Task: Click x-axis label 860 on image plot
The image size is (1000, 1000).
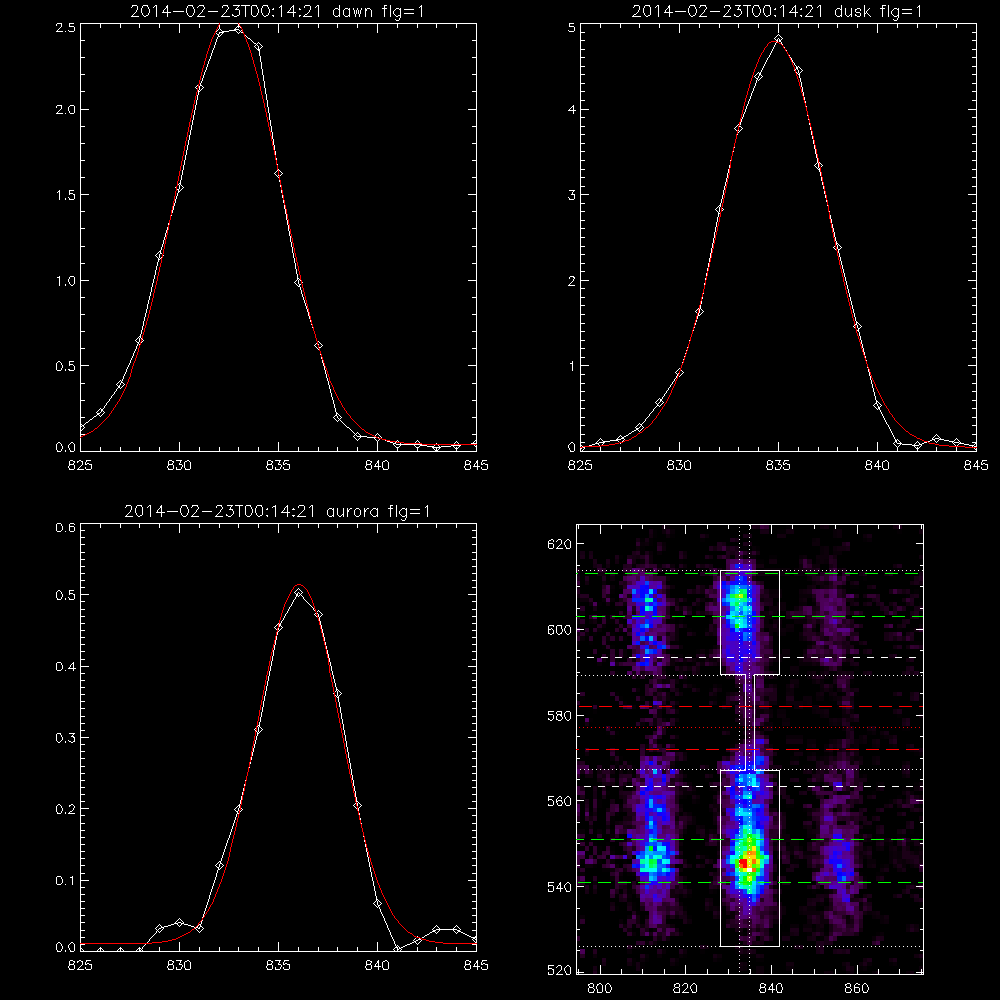Action: (857, 989)
